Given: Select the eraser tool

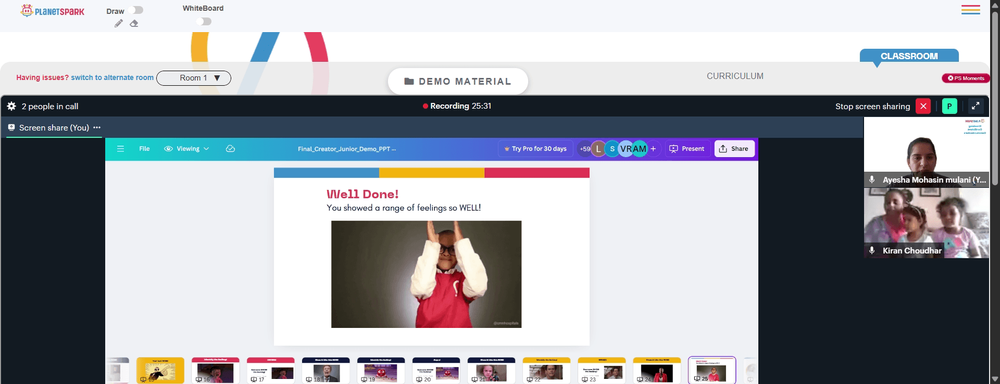Looking at the screenshot, I should point(134,24).
